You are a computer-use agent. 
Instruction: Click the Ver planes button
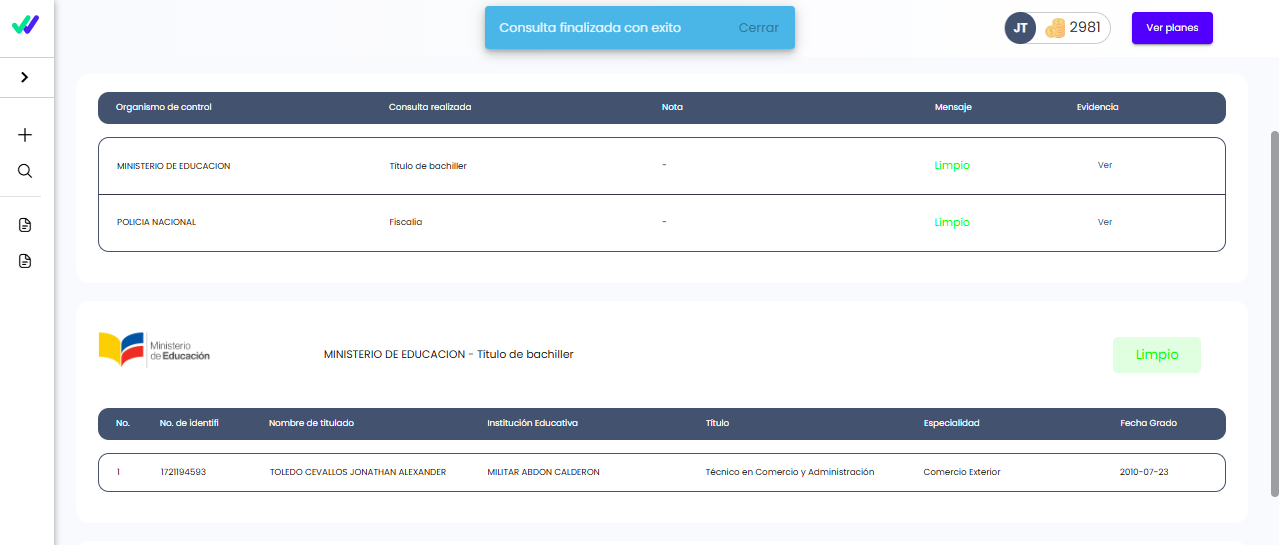[x=1172, y=28]
